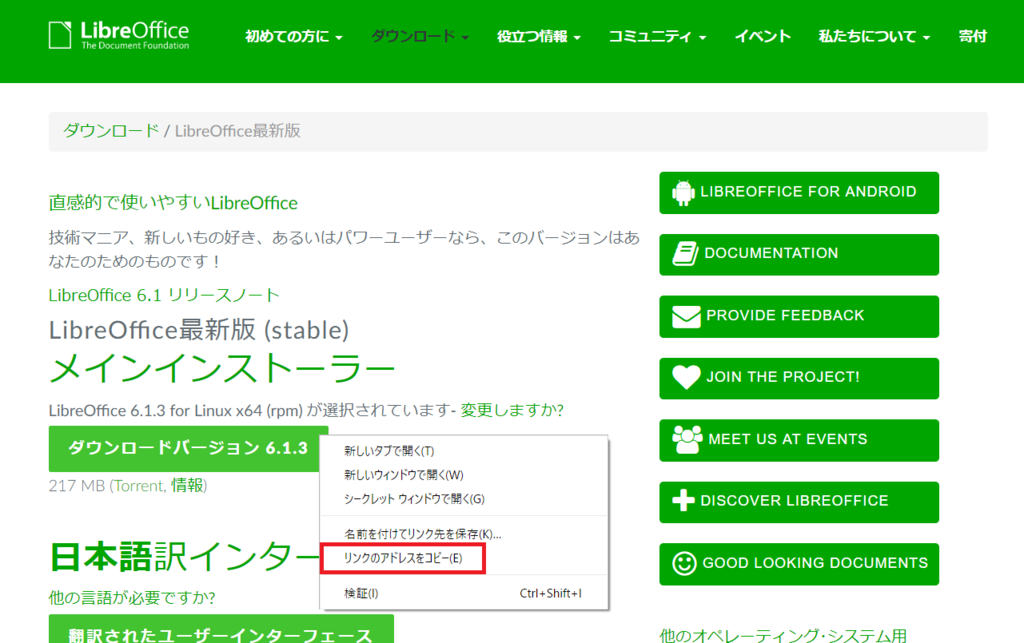Click the DOCUMENTATION button label
Image resolution: width=1024 pixels, height=643 pixels.
pos(771,253)
